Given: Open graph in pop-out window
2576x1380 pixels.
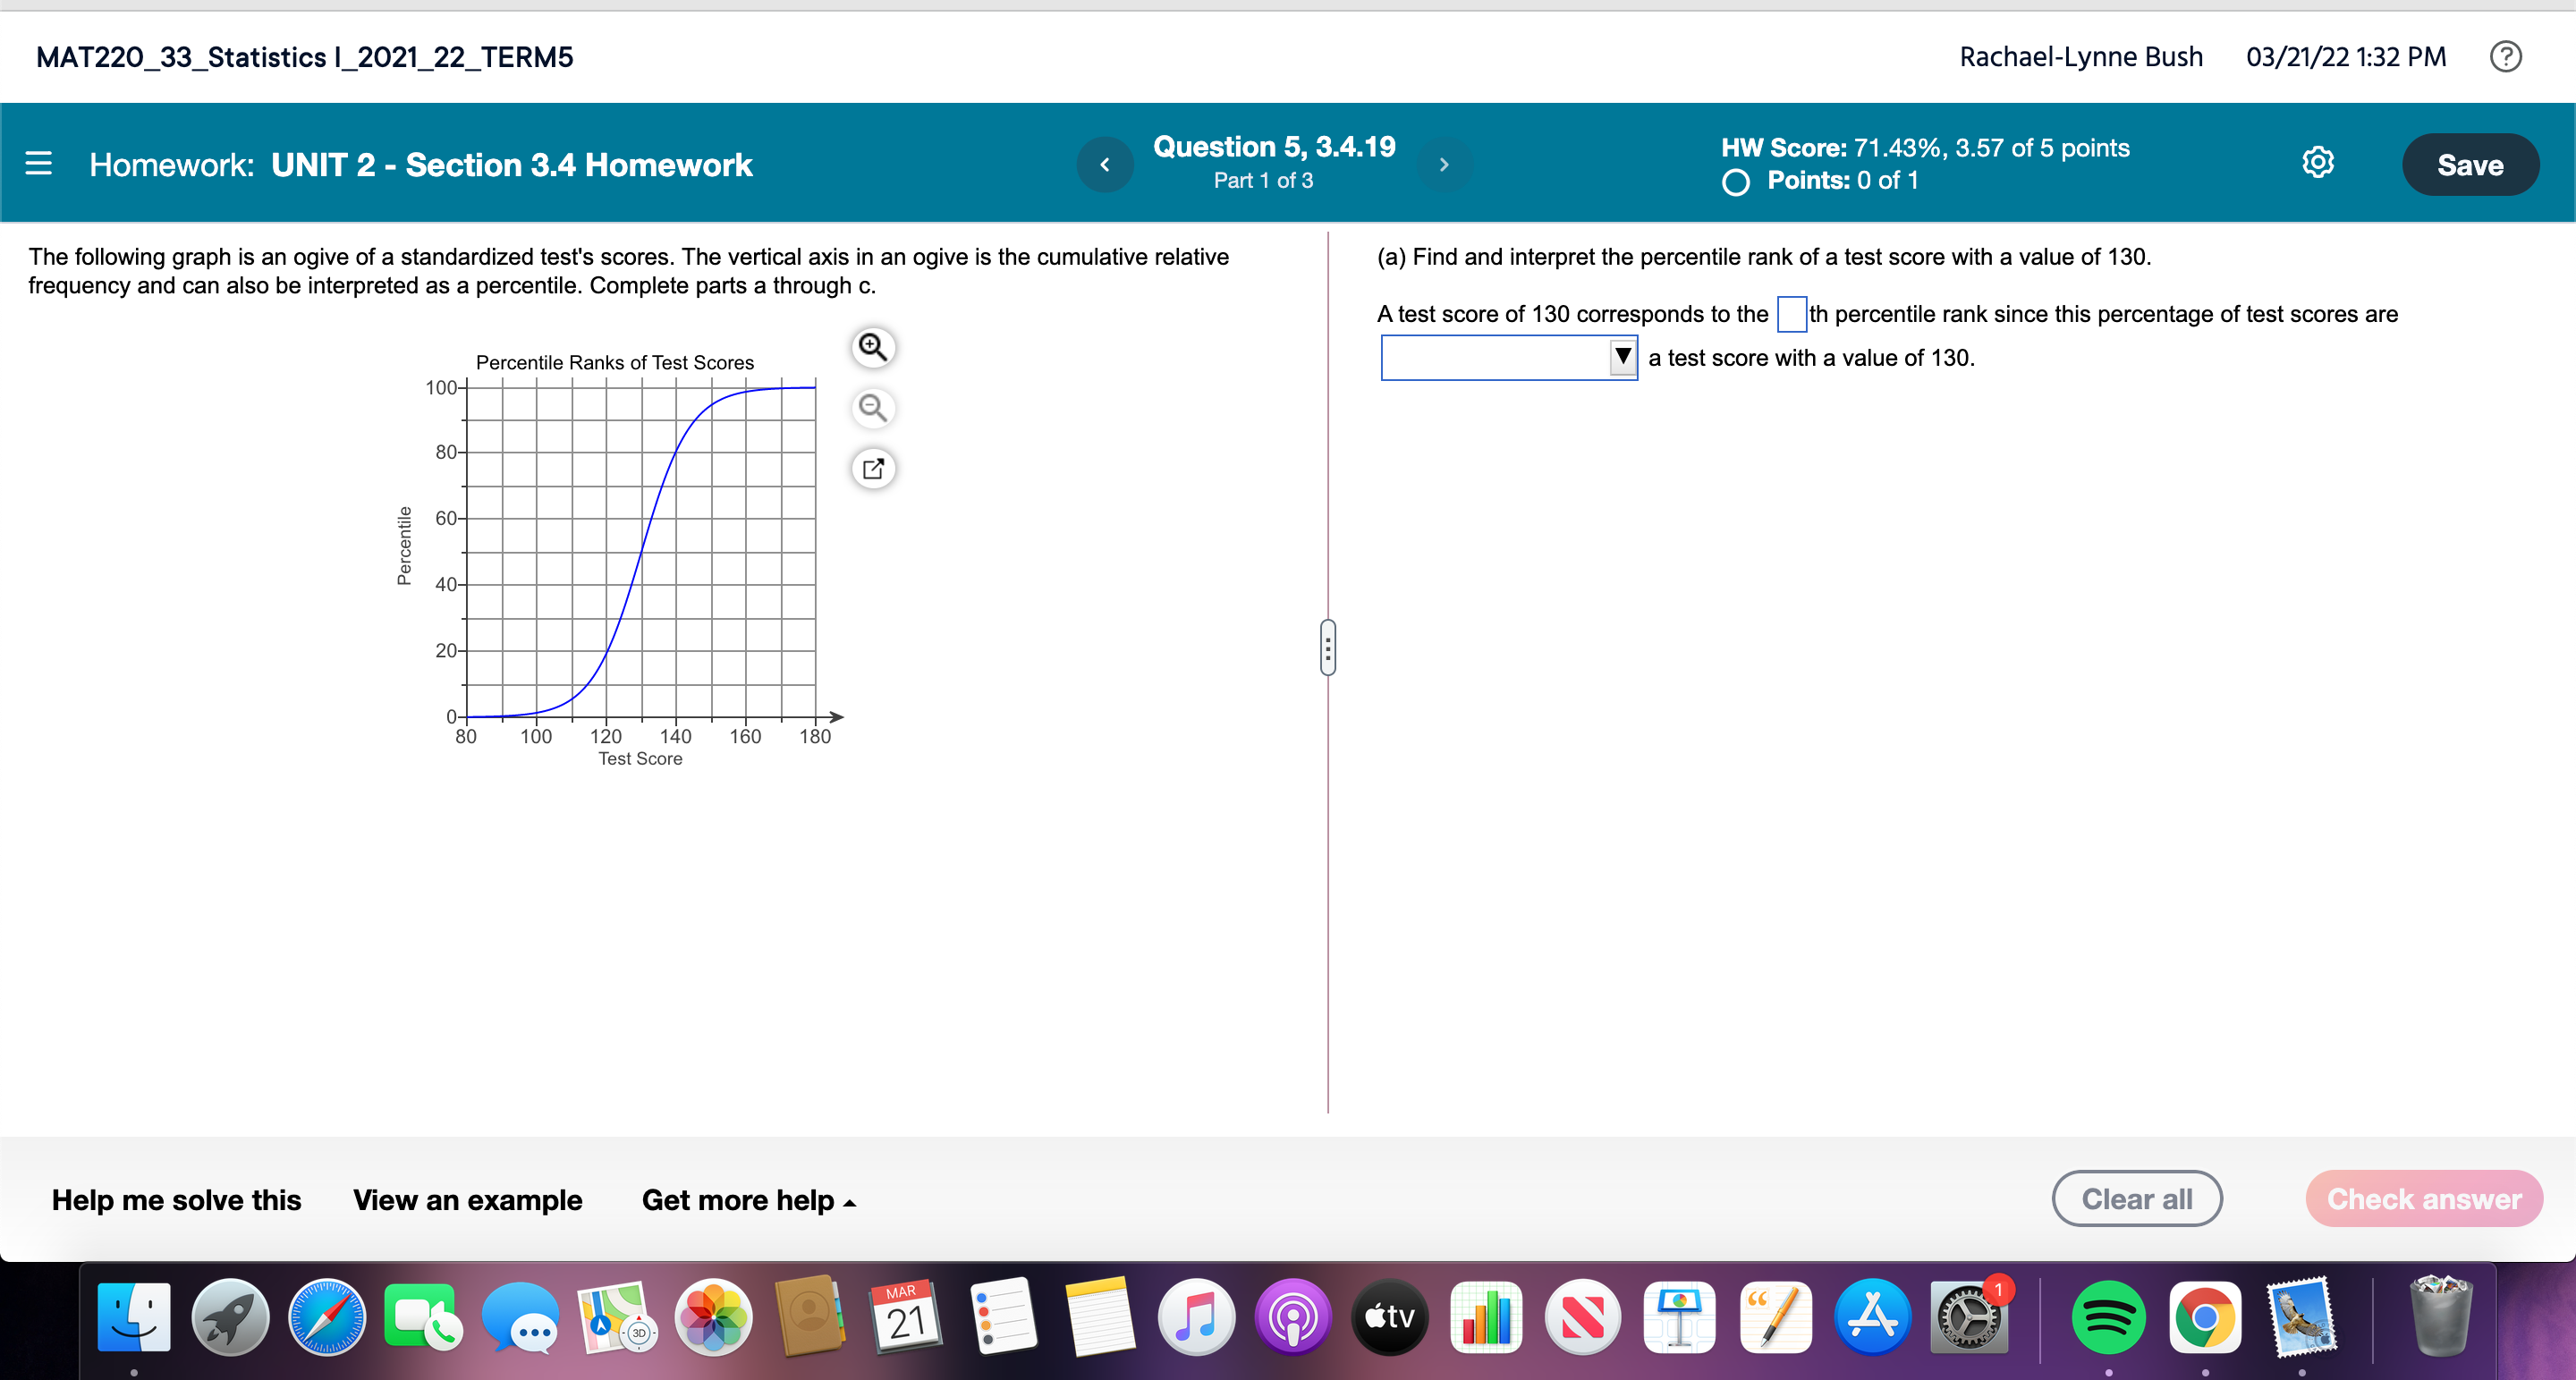Looking at the screenshot, I should [872, 468].
